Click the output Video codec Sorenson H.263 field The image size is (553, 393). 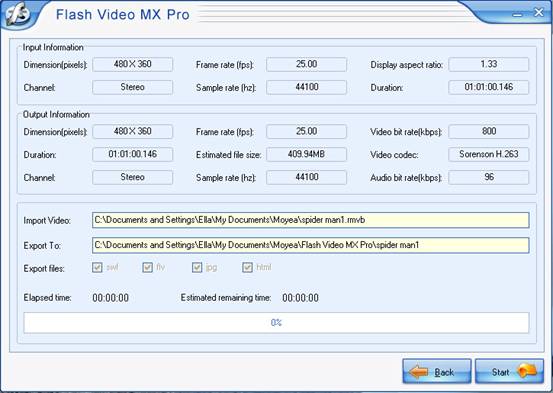[489, 154]
